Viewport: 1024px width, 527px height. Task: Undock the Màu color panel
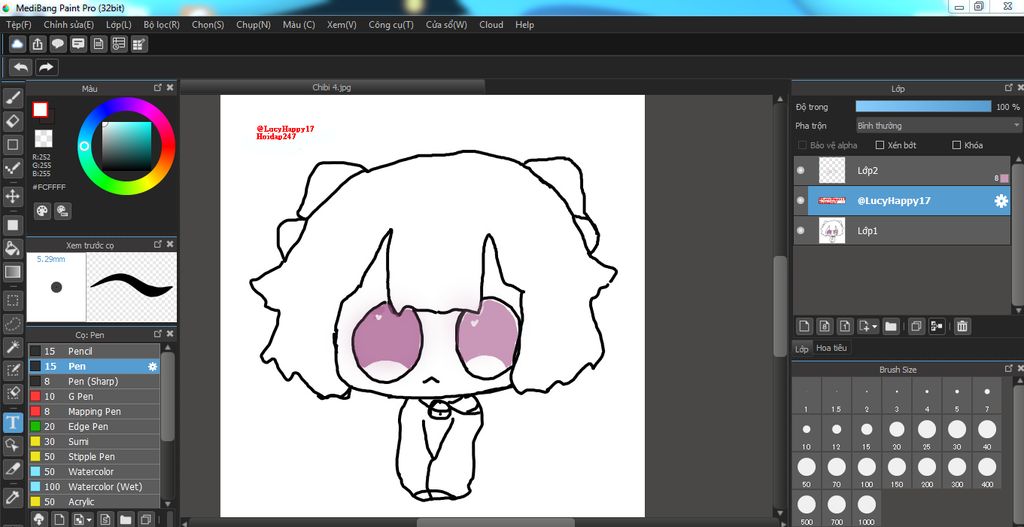157,88
